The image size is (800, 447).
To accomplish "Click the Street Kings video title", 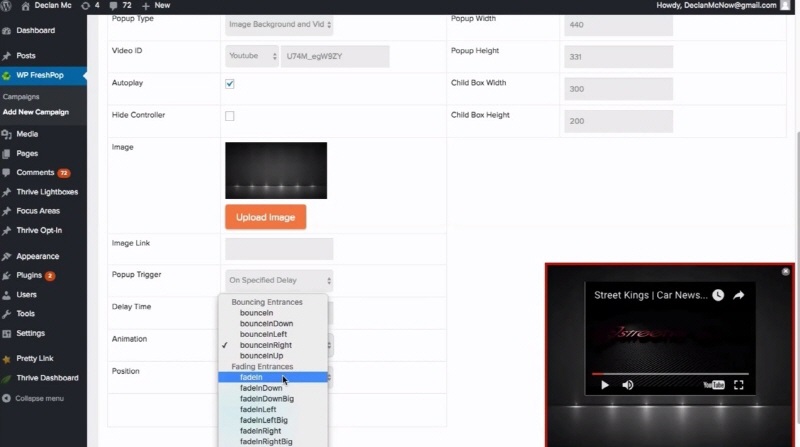I will (651, 295).
